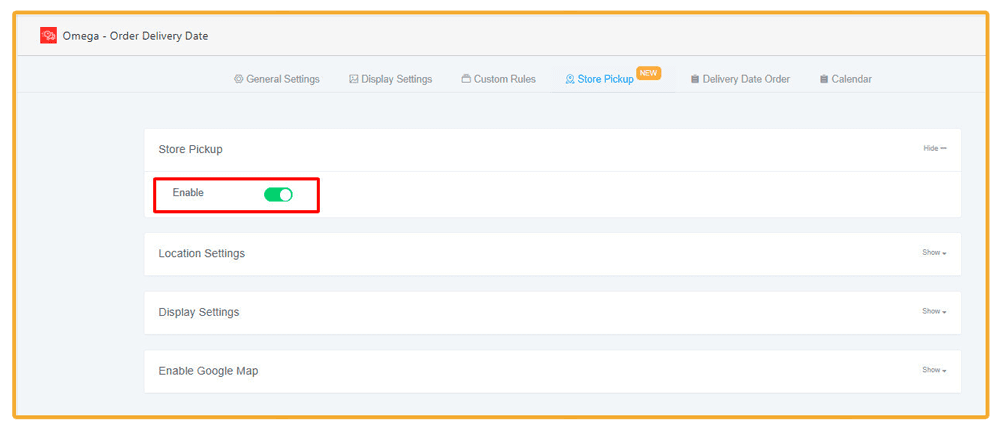The width and height of the screenshot is (1000, 429).
Task: Open the Delivery Date Order tab
Action: (746, 79)
